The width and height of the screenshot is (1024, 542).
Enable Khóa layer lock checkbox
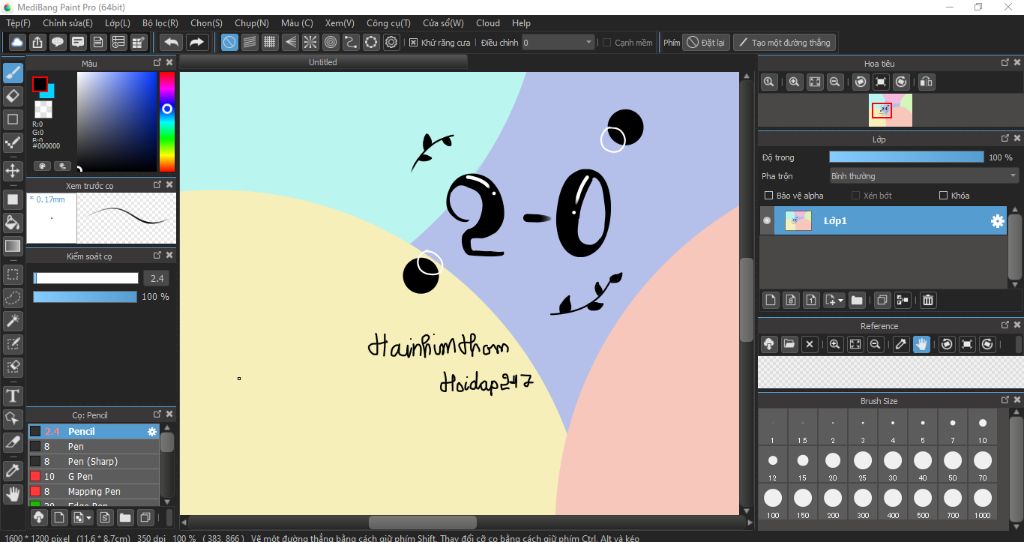pos(943,195)
